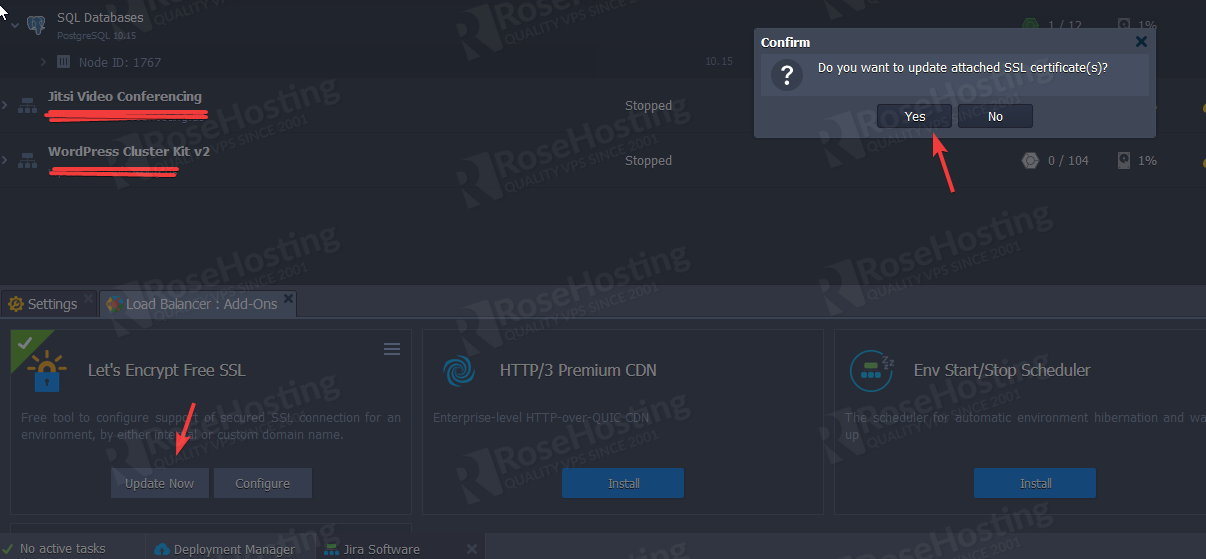Click the WordPress disk usage 1% icon
The width and height of the screenshot is (1206, 559).
tap(1124, 160)
